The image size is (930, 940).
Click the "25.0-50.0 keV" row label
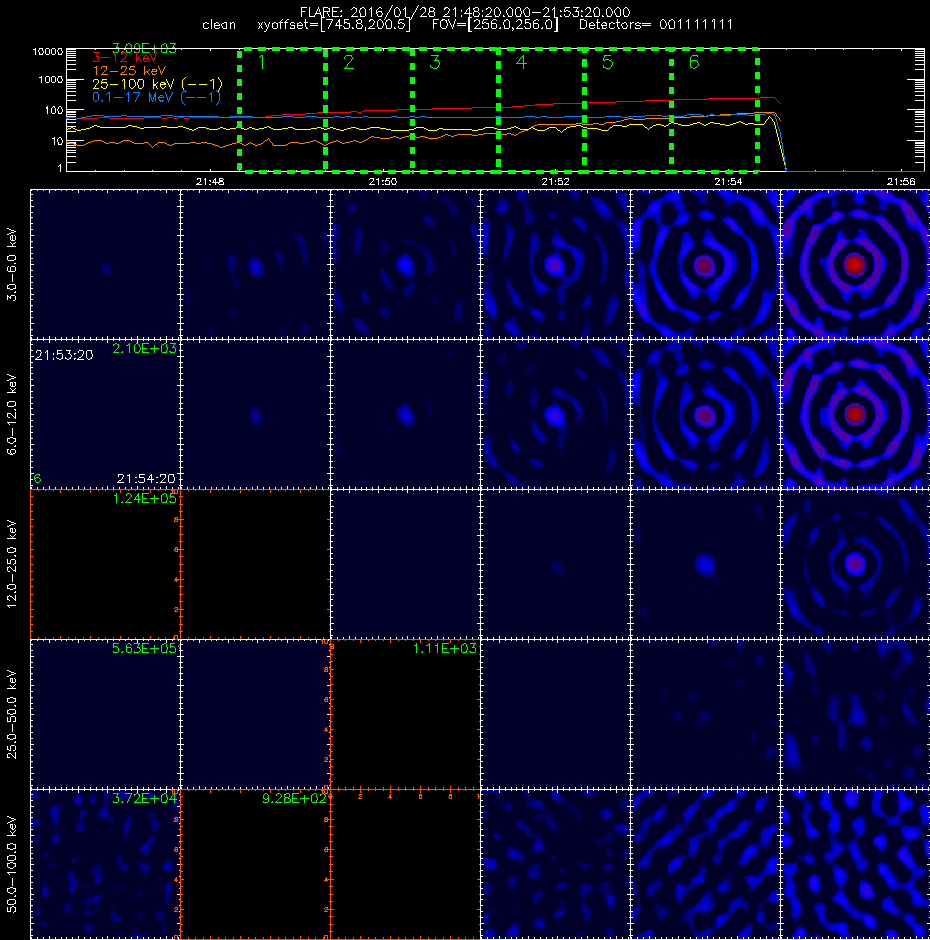[12, 714]
